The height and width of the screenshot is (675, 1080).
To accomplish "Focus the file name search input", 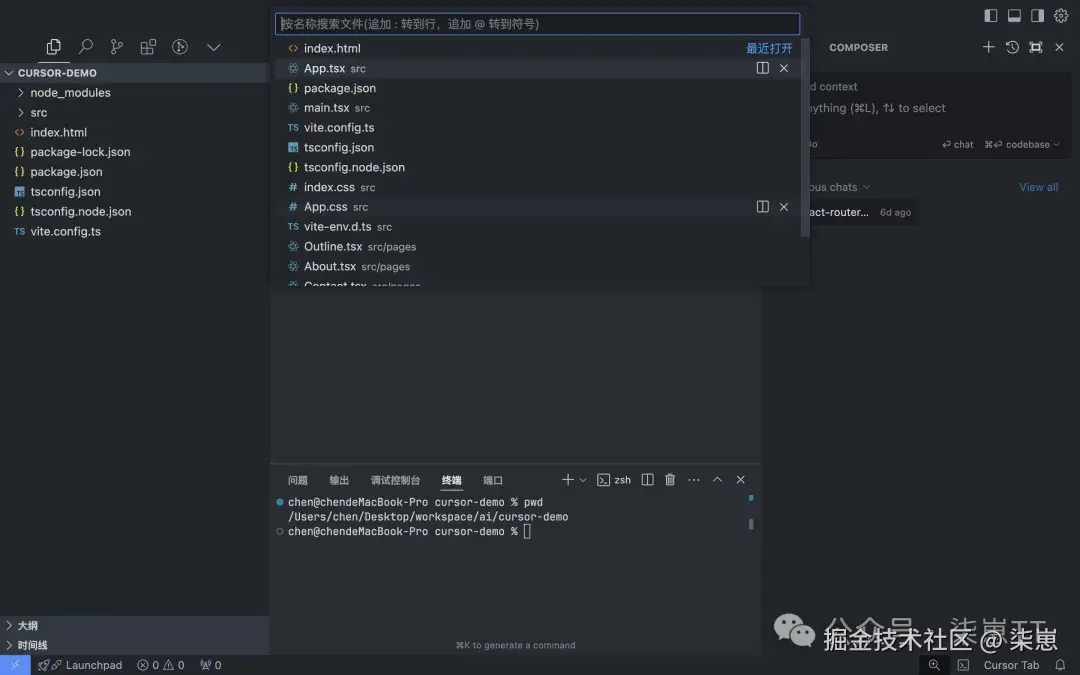I will coord(537,24).
